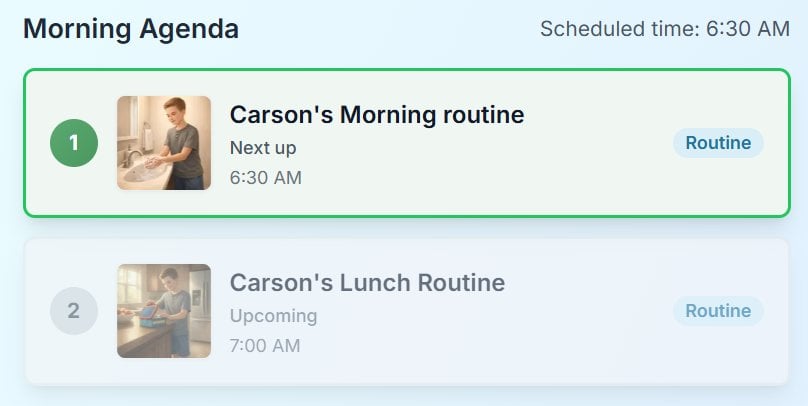
Task: Click the gray number 2 badge
Action: [74, 311]
